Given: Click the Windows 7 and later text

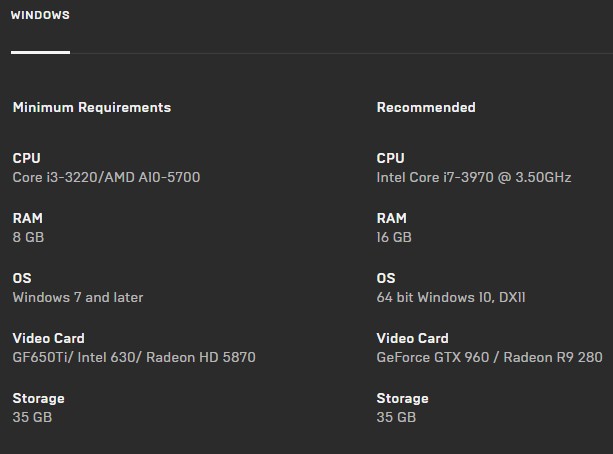Looking at the screenshot, I should 78,297.
